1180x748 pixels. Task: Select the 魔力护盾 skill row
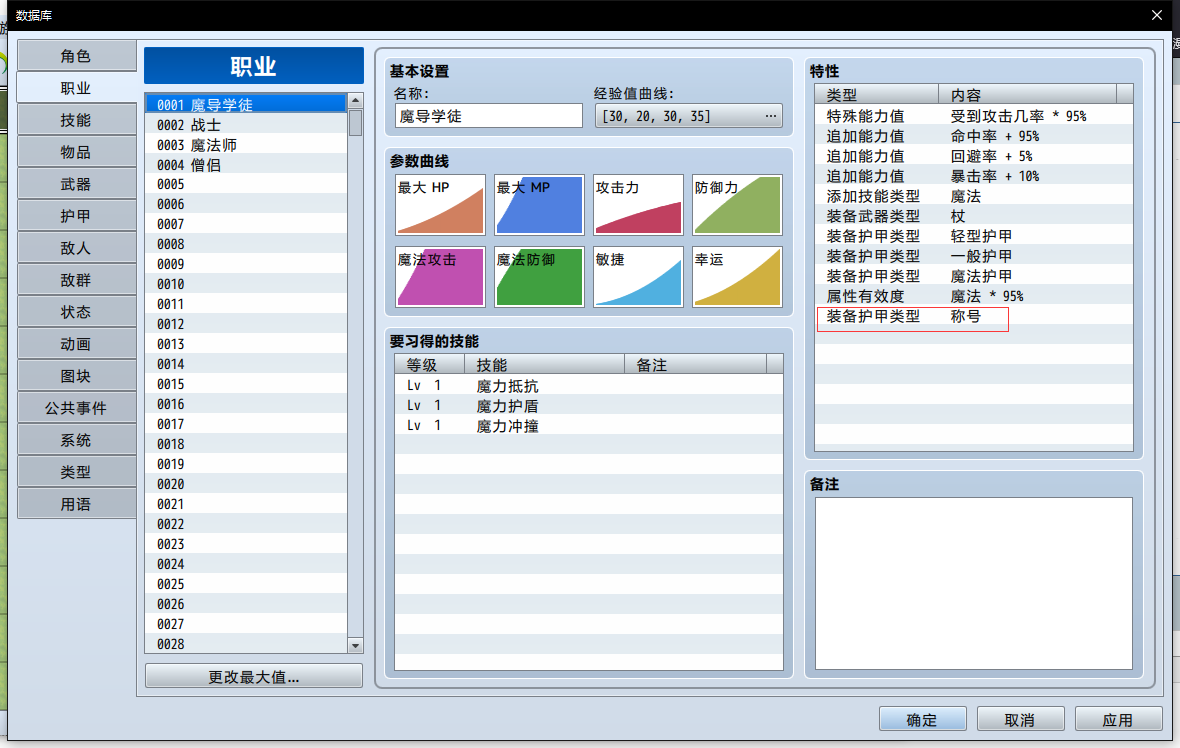coord(588,406)
